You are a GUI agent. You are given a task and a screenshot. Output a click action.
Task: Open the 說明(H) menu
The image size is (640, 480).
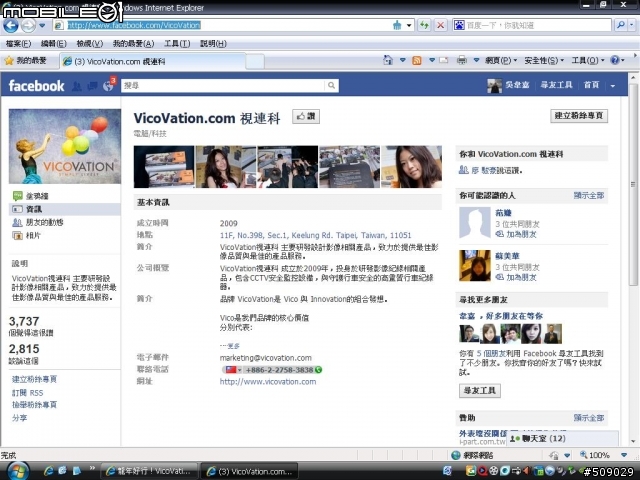(213, 44)
